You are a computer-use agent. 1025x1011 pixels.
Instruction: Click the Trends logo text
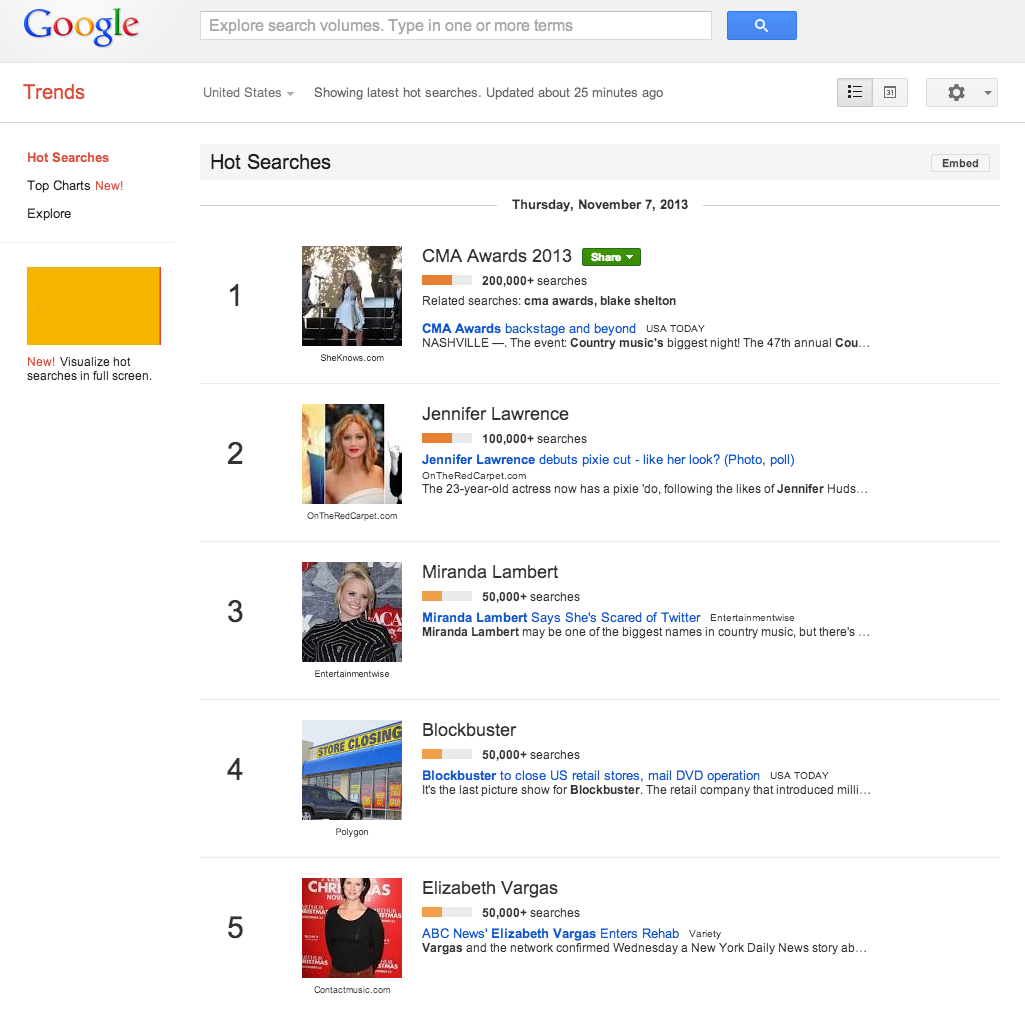coord(54,92)
